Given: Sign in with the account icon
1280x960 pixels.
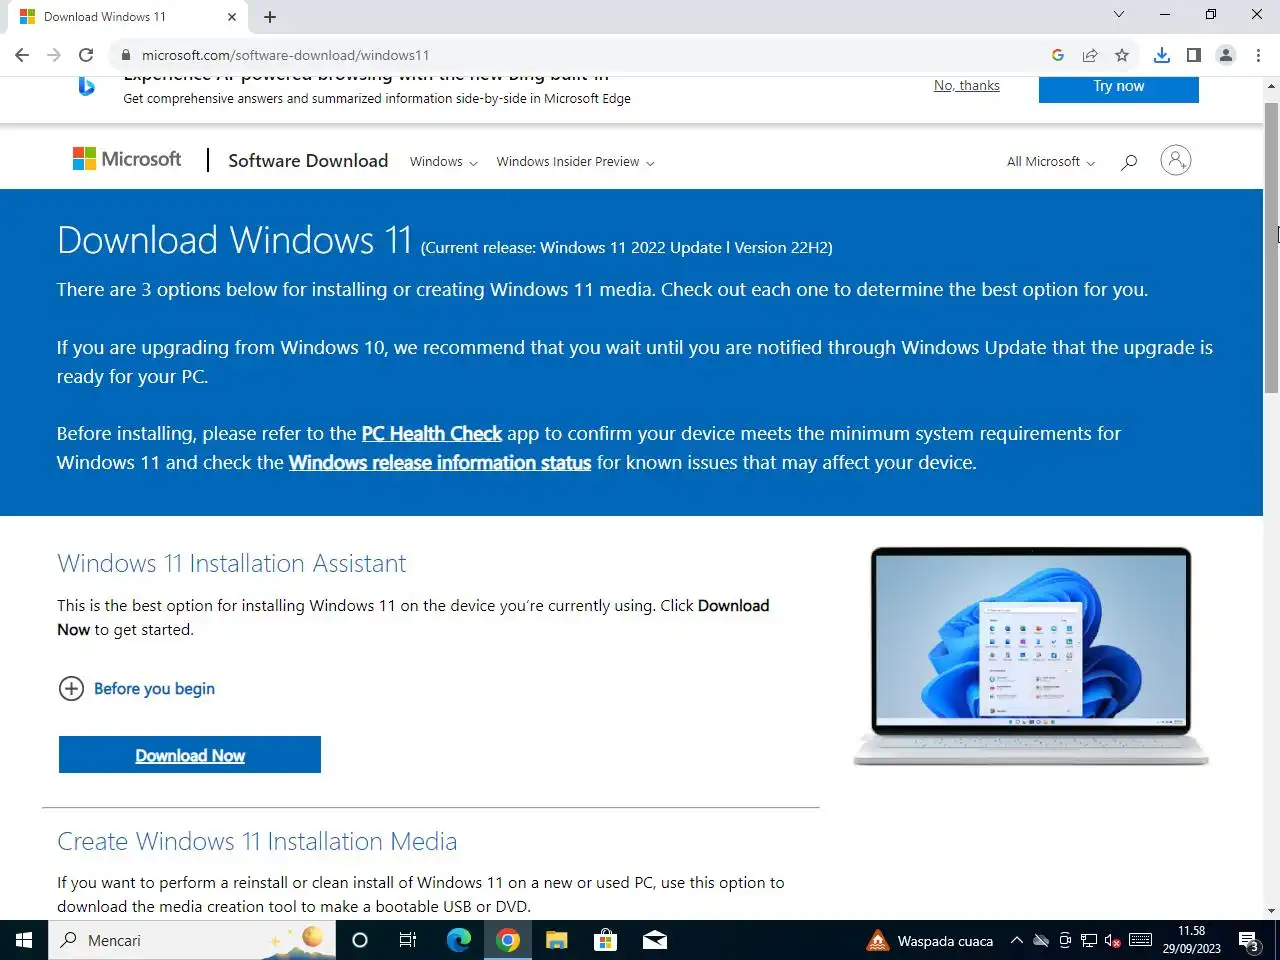Looking at the screenshot, I should 1176,160.
